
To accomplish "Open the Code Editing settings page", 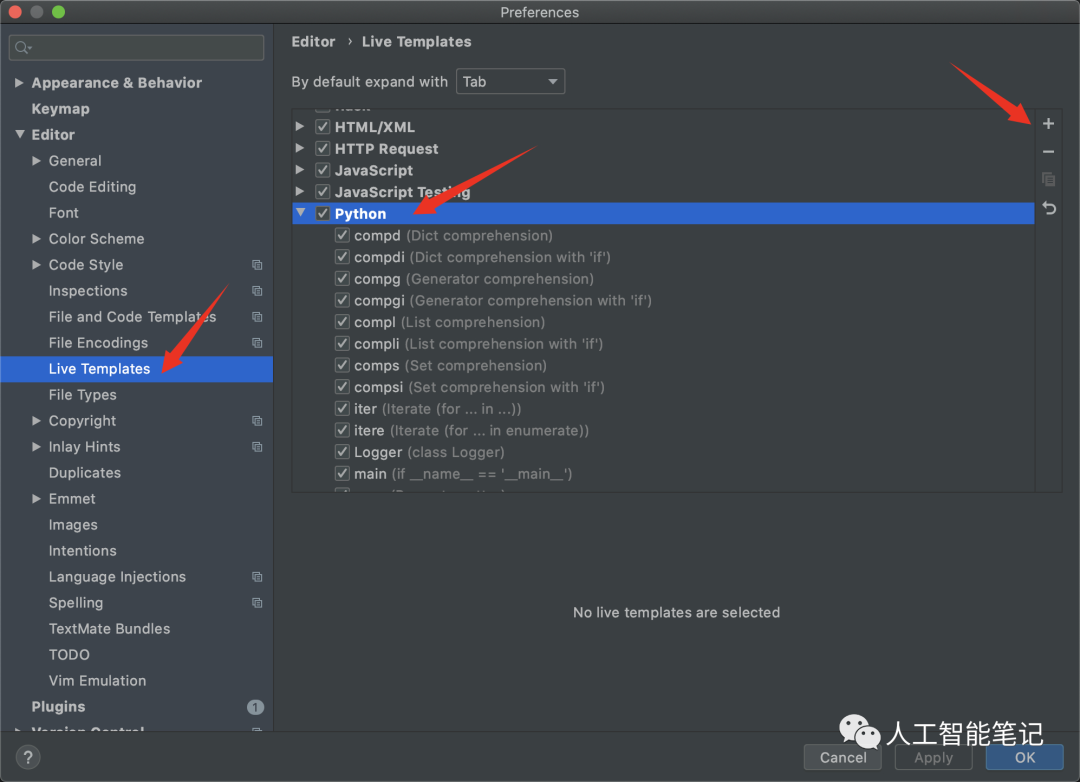I will [x=92, y=187].
